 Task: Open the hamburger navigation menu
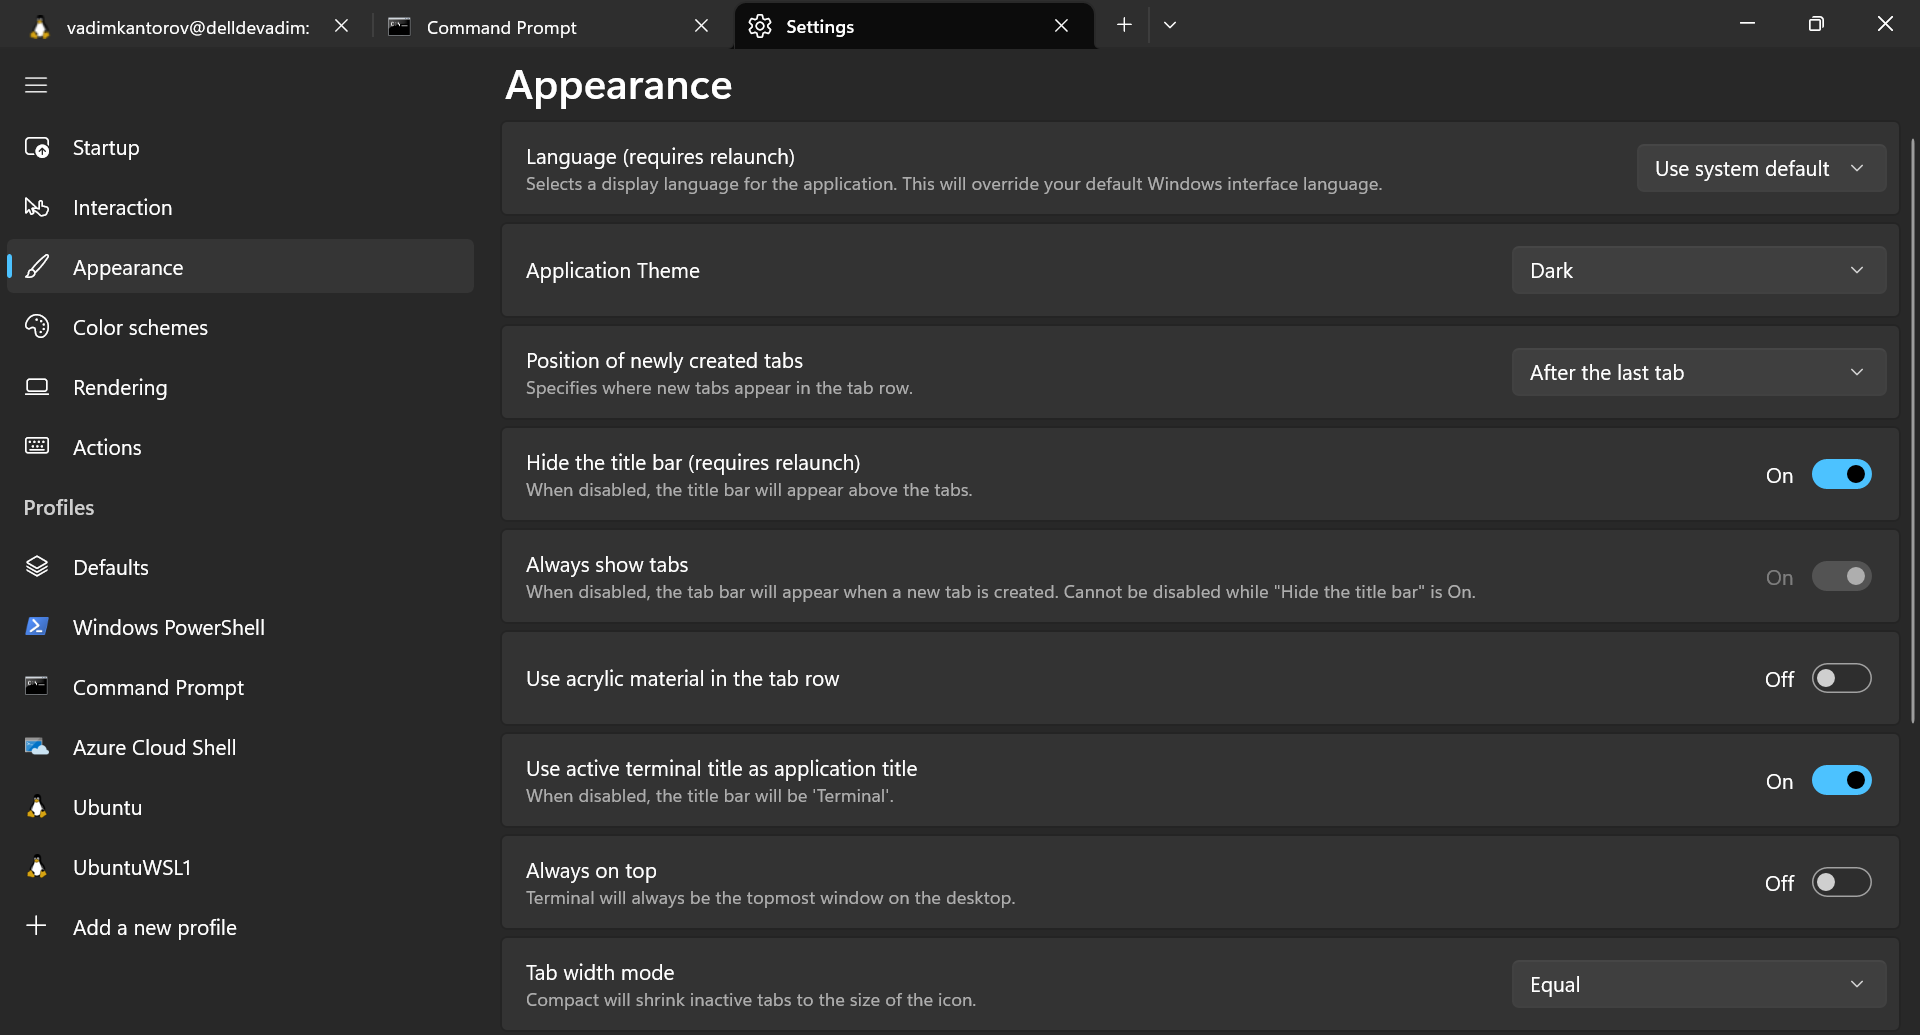point(36,86)
